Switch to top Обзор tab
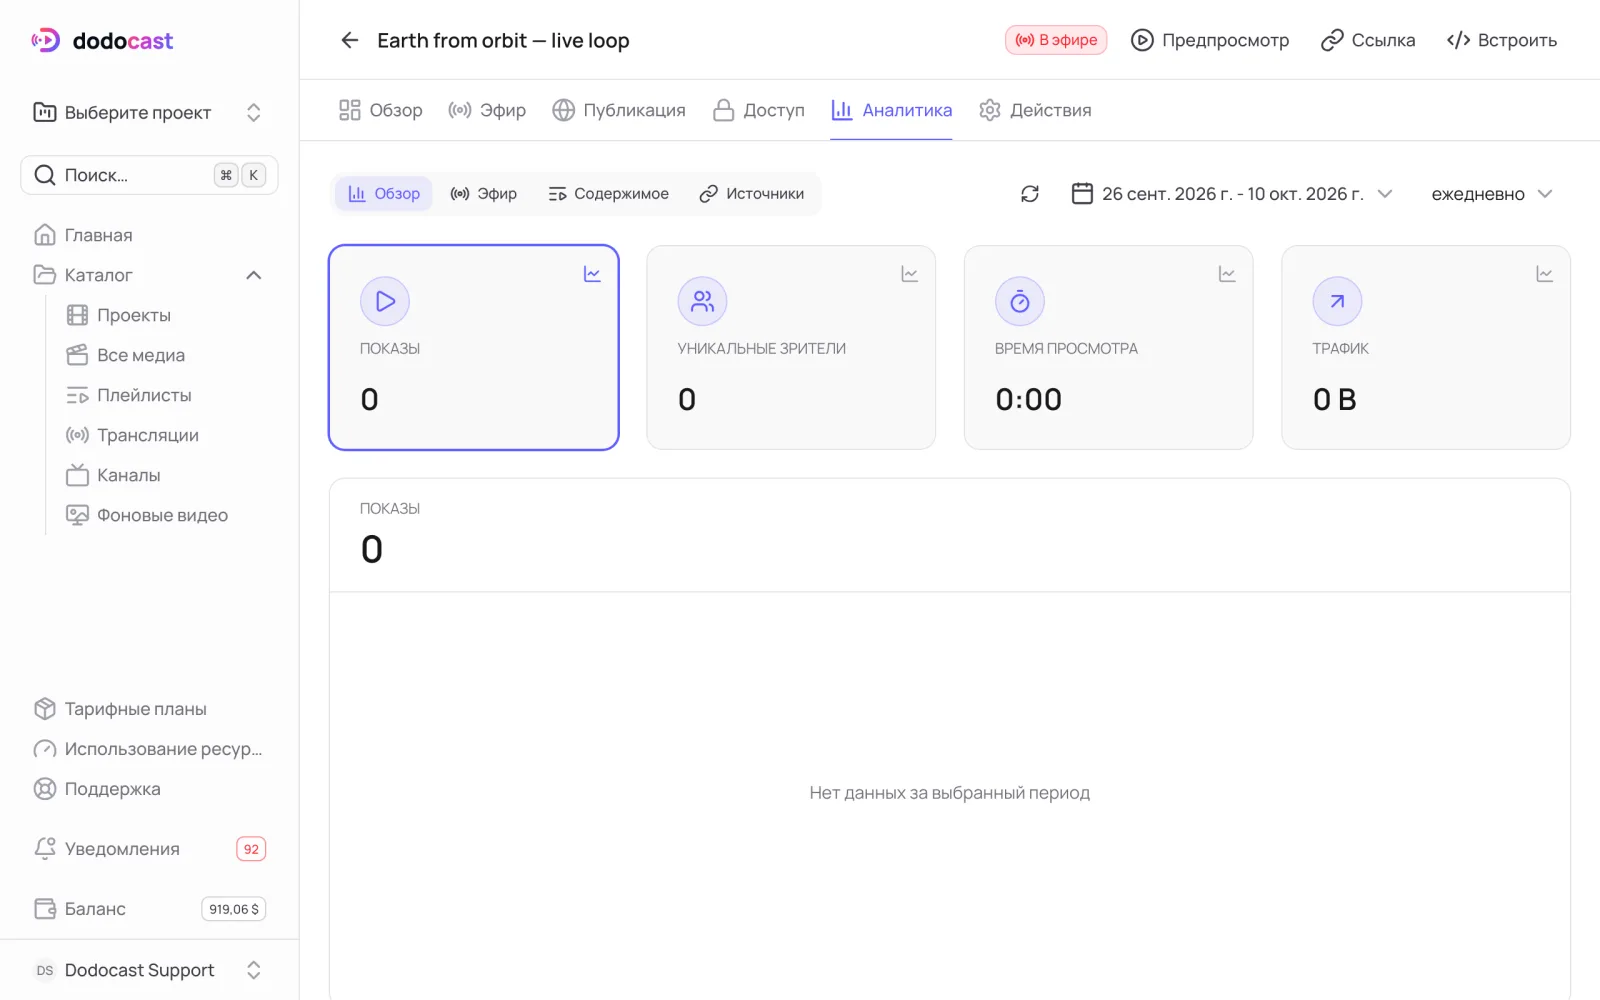 pyautogui.click(x=380, y=110)
